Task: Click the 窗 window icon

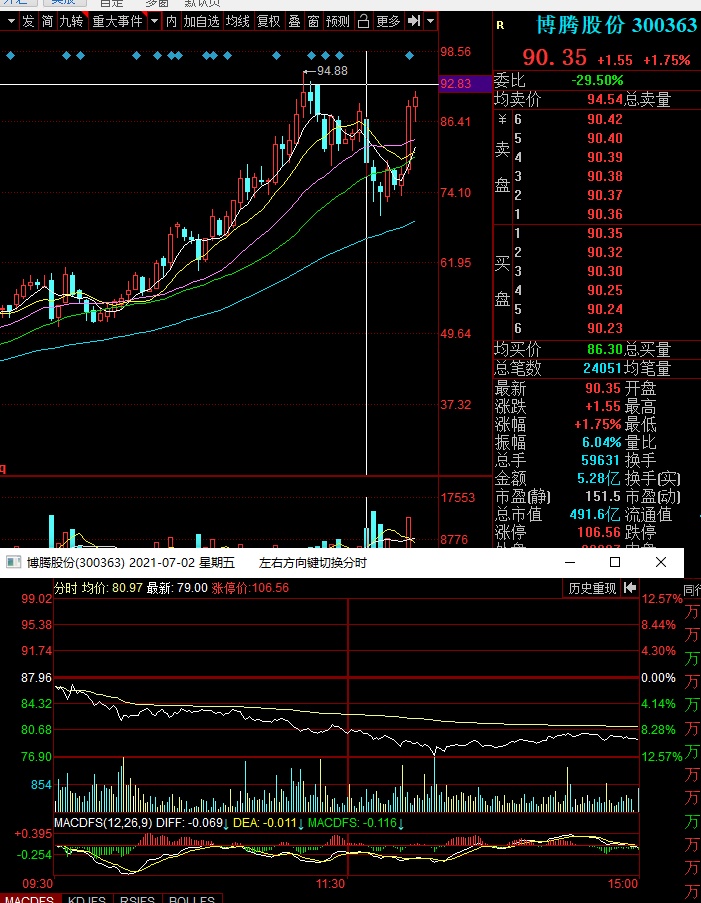Action: tap(313, 21)
